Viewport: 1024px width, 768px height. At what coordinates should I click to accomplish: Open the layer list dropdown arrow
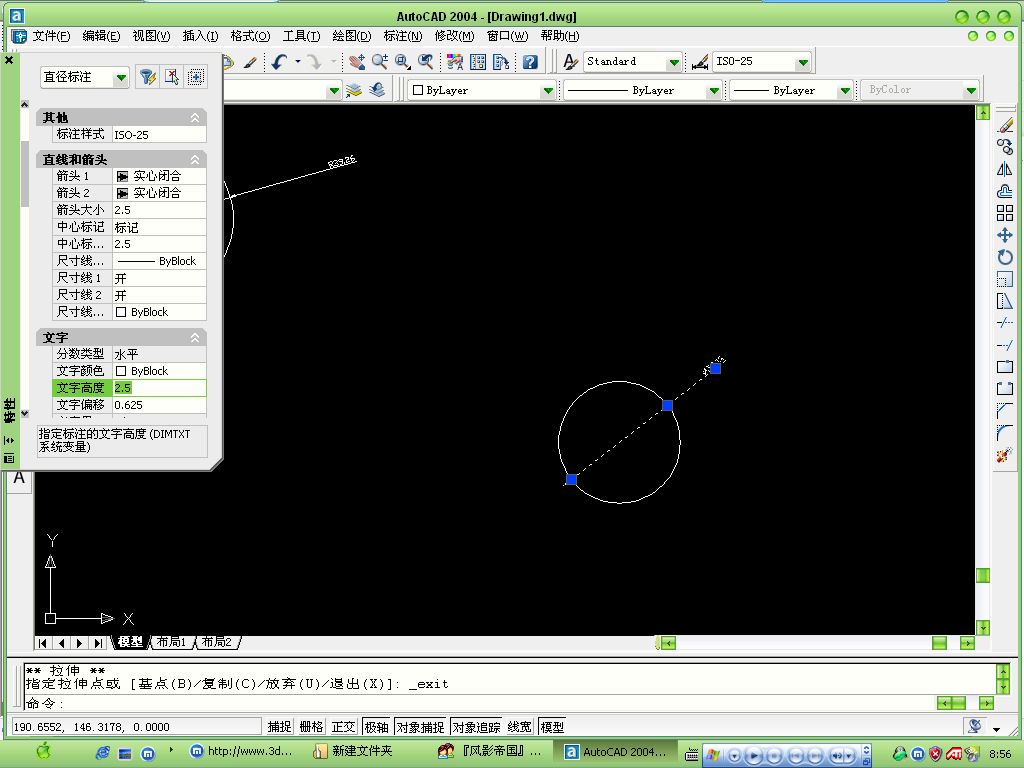point(334,91)
